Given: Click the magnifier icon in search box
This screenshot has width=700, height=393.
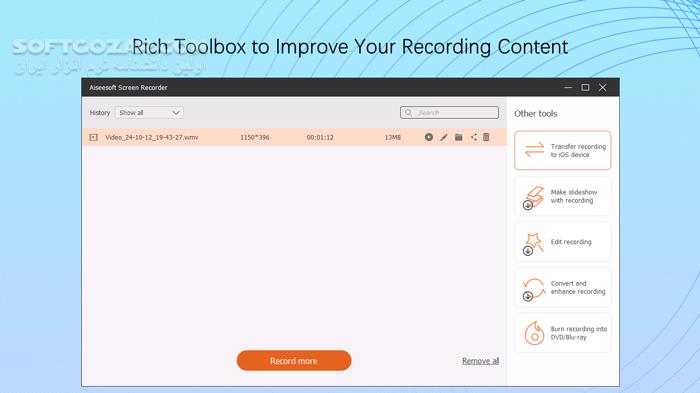Looking at the screenshot, I should 408,113.
